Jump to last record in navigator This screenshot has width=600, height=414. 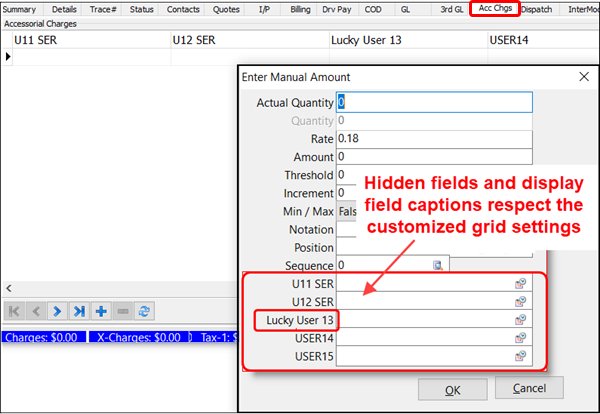pos(79,311)
